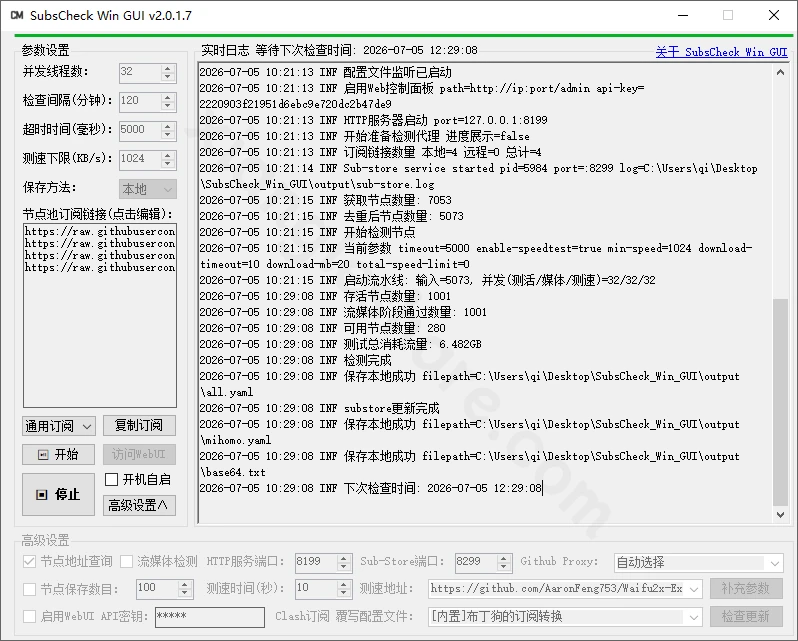
Task: Increase HTTP服务端口 with up arrow
Action: (344, 558)
